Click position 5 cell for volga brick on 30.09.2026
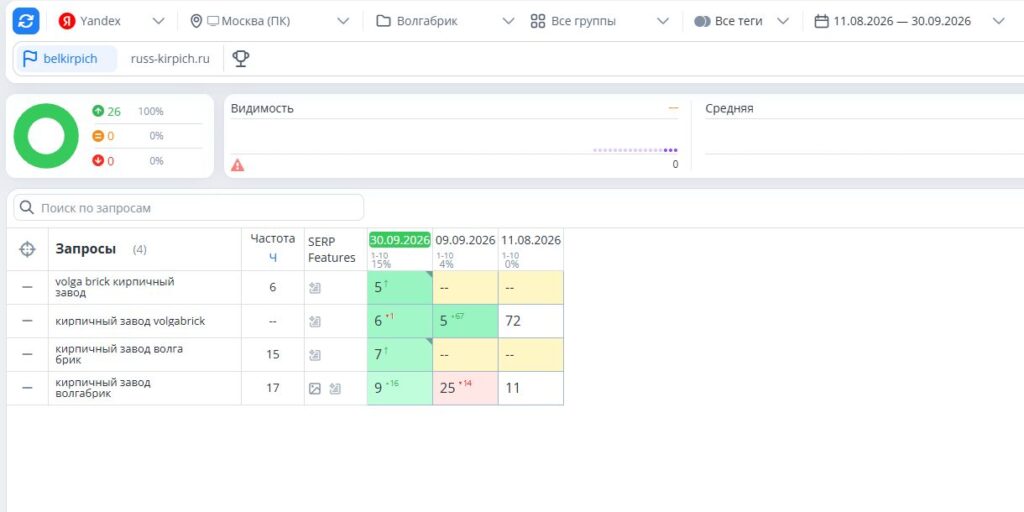1024x512 pixels. click(400, 287)
